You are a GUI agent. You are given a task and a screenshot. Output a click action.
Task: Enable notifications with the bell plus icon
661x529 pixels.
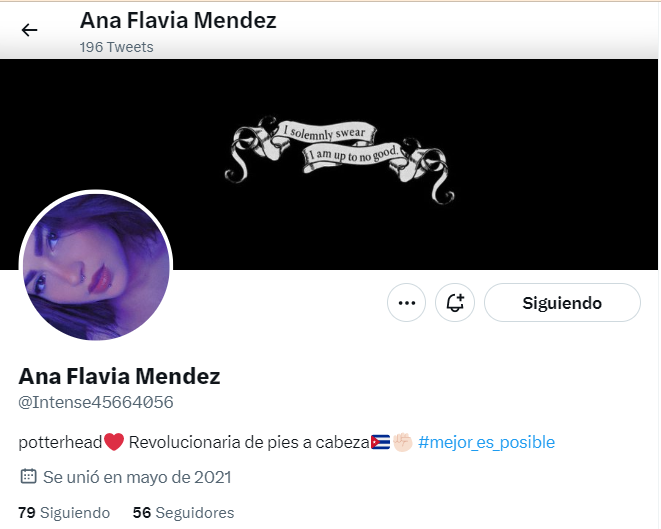(x=455, y=303)
